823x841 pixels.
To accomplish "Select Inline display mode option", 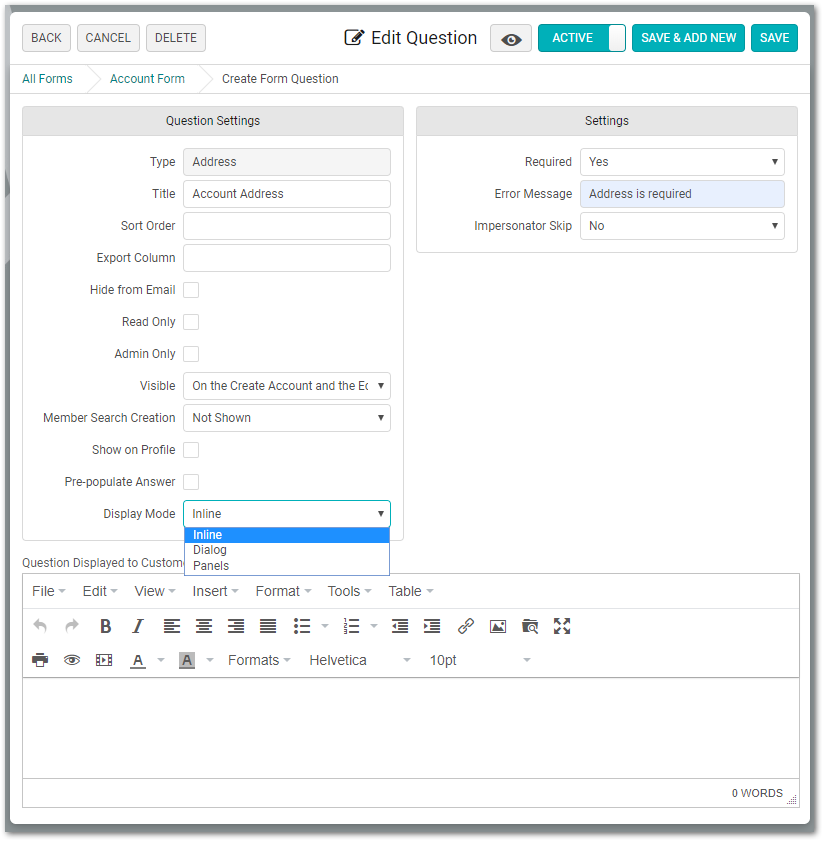I will pyautogui.click(x=287, y=535).
